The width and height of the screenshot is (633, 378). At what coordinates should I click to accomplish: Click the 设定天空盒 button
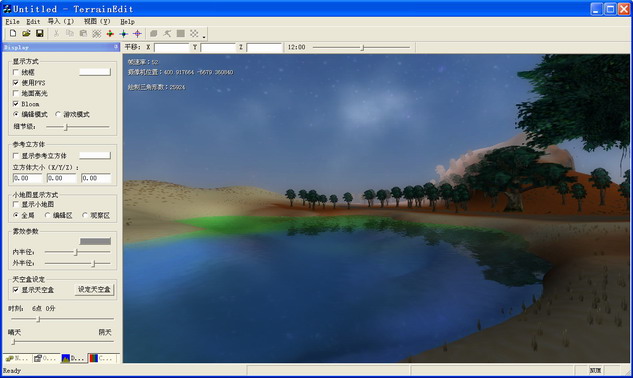[94, 290]
